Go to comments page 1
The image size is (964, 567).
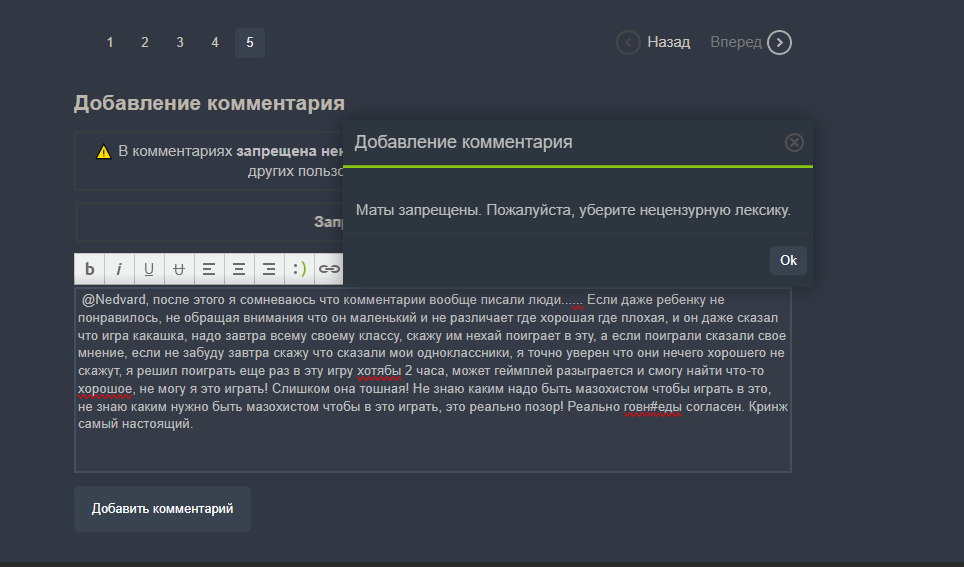click(x=110, y=43)
